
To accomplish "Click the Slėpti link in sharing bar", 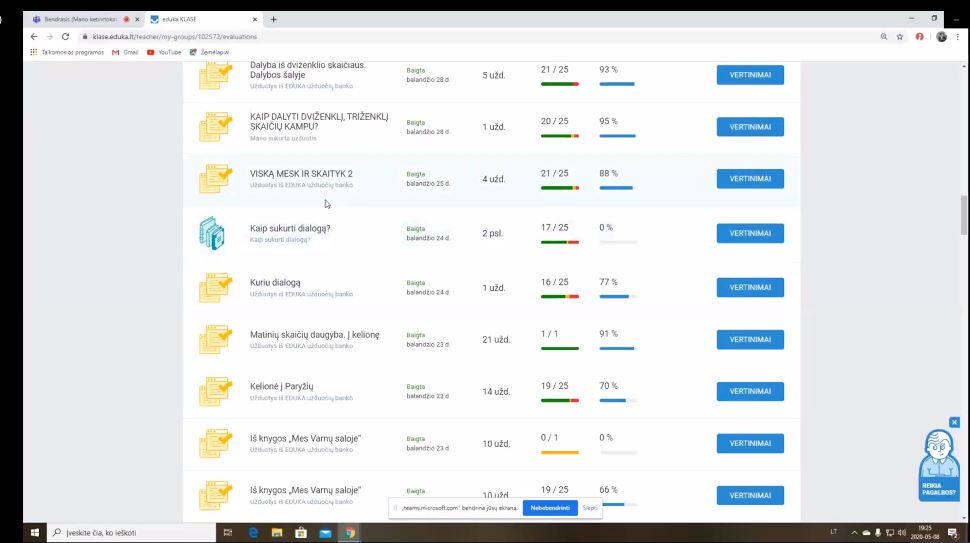I will coord(590,508).
